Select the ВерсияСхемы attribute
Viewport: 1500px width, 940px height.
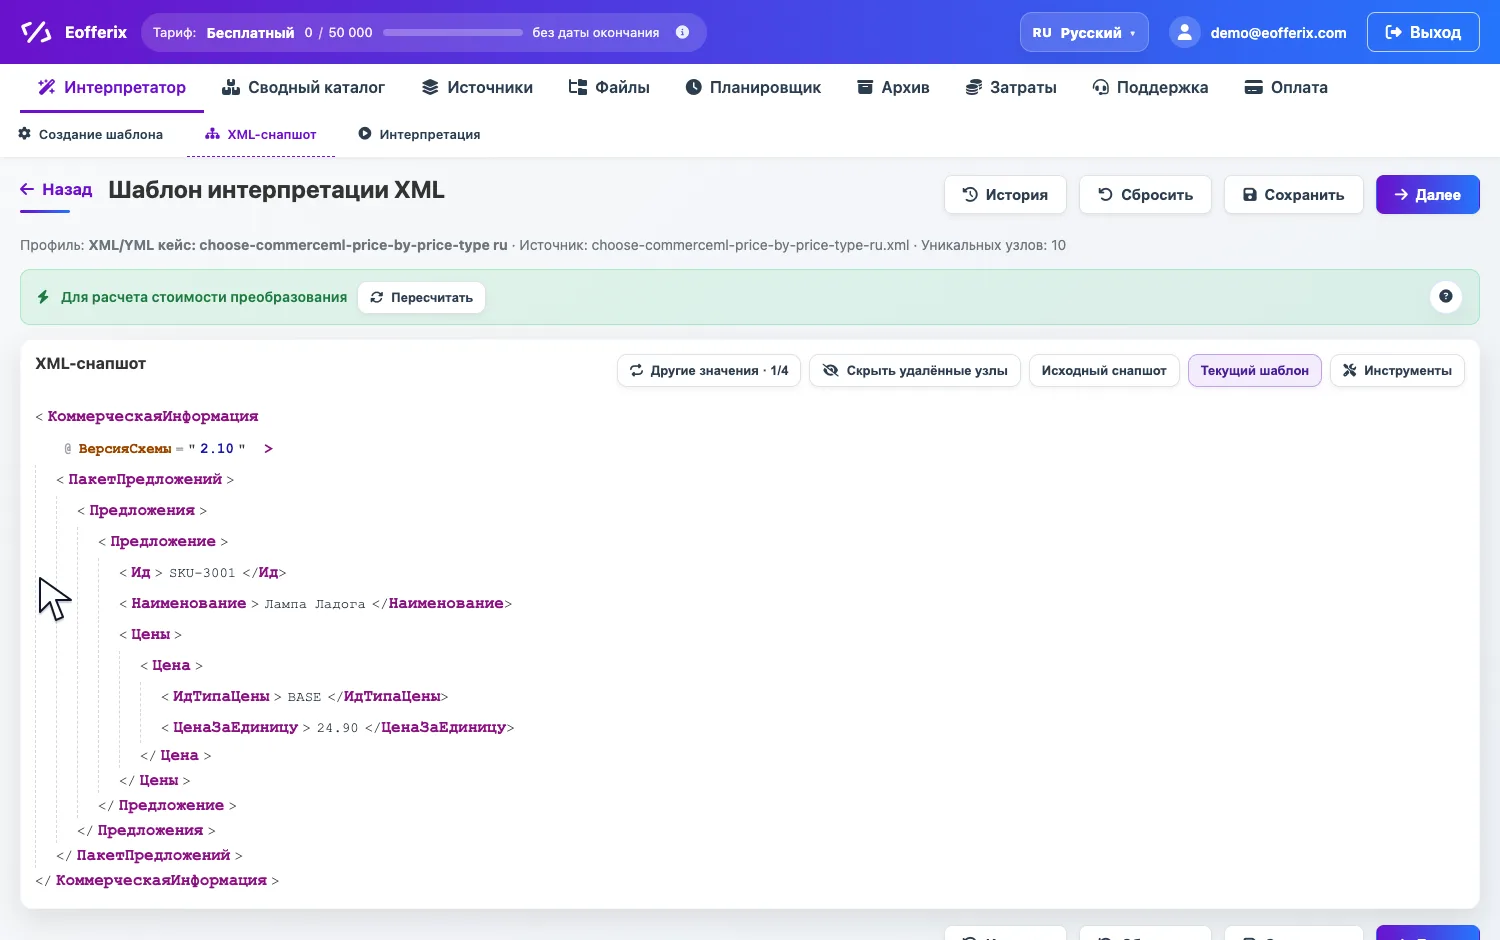tap(125, 449)
